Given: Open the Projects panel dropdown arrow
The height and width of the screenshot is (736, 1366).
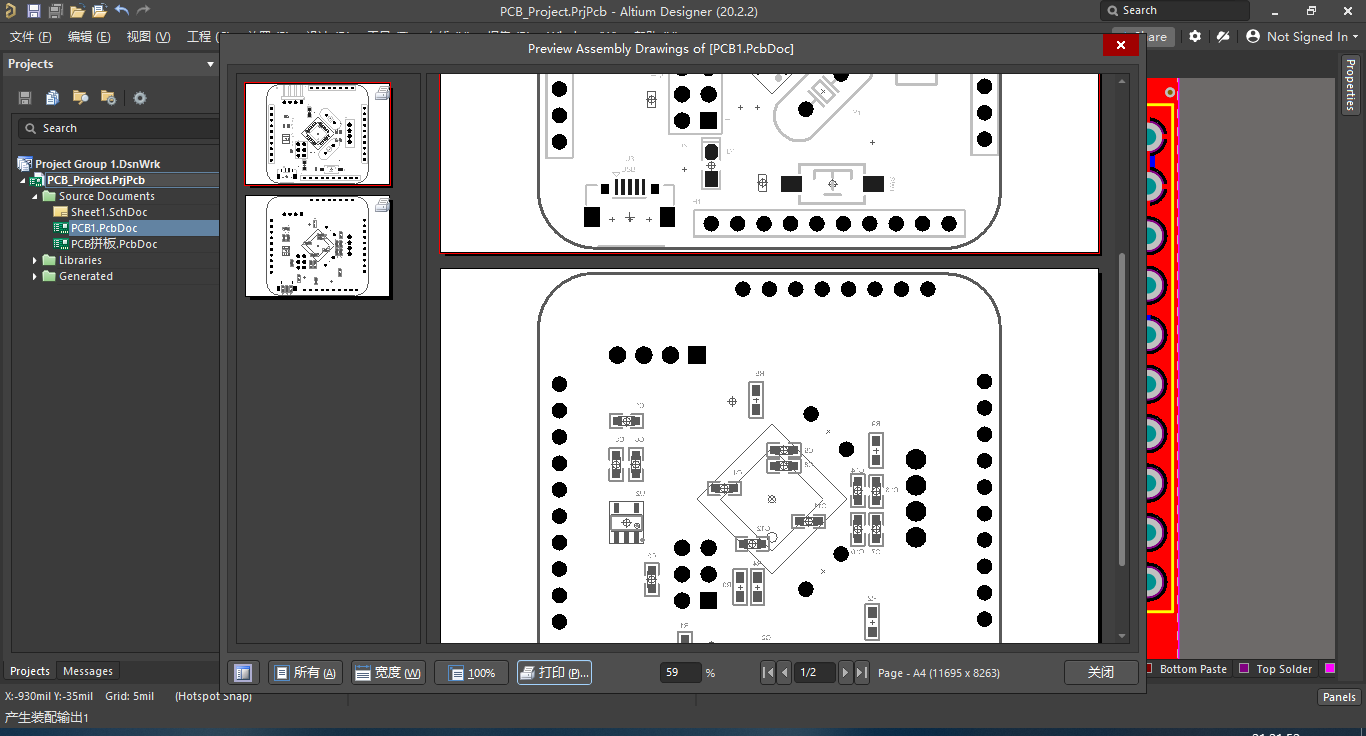Looking at the screenshot, I should pos(210,64).
